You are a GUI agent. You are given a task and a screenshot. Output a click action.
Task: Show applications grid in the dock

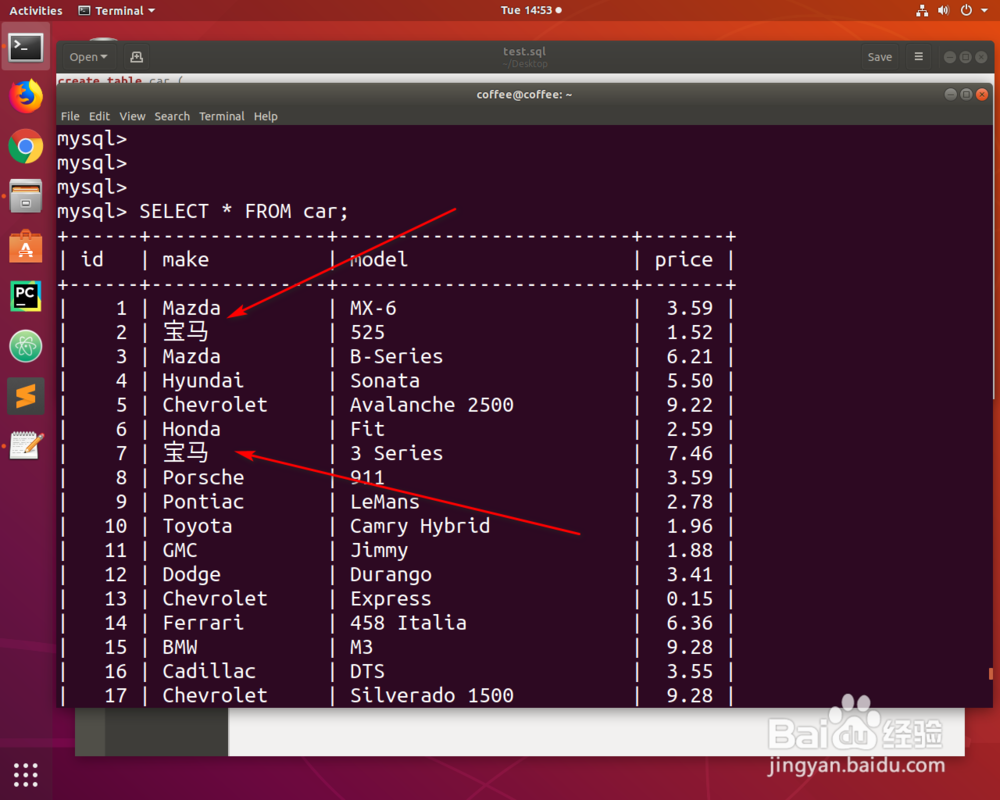[26, 774]
